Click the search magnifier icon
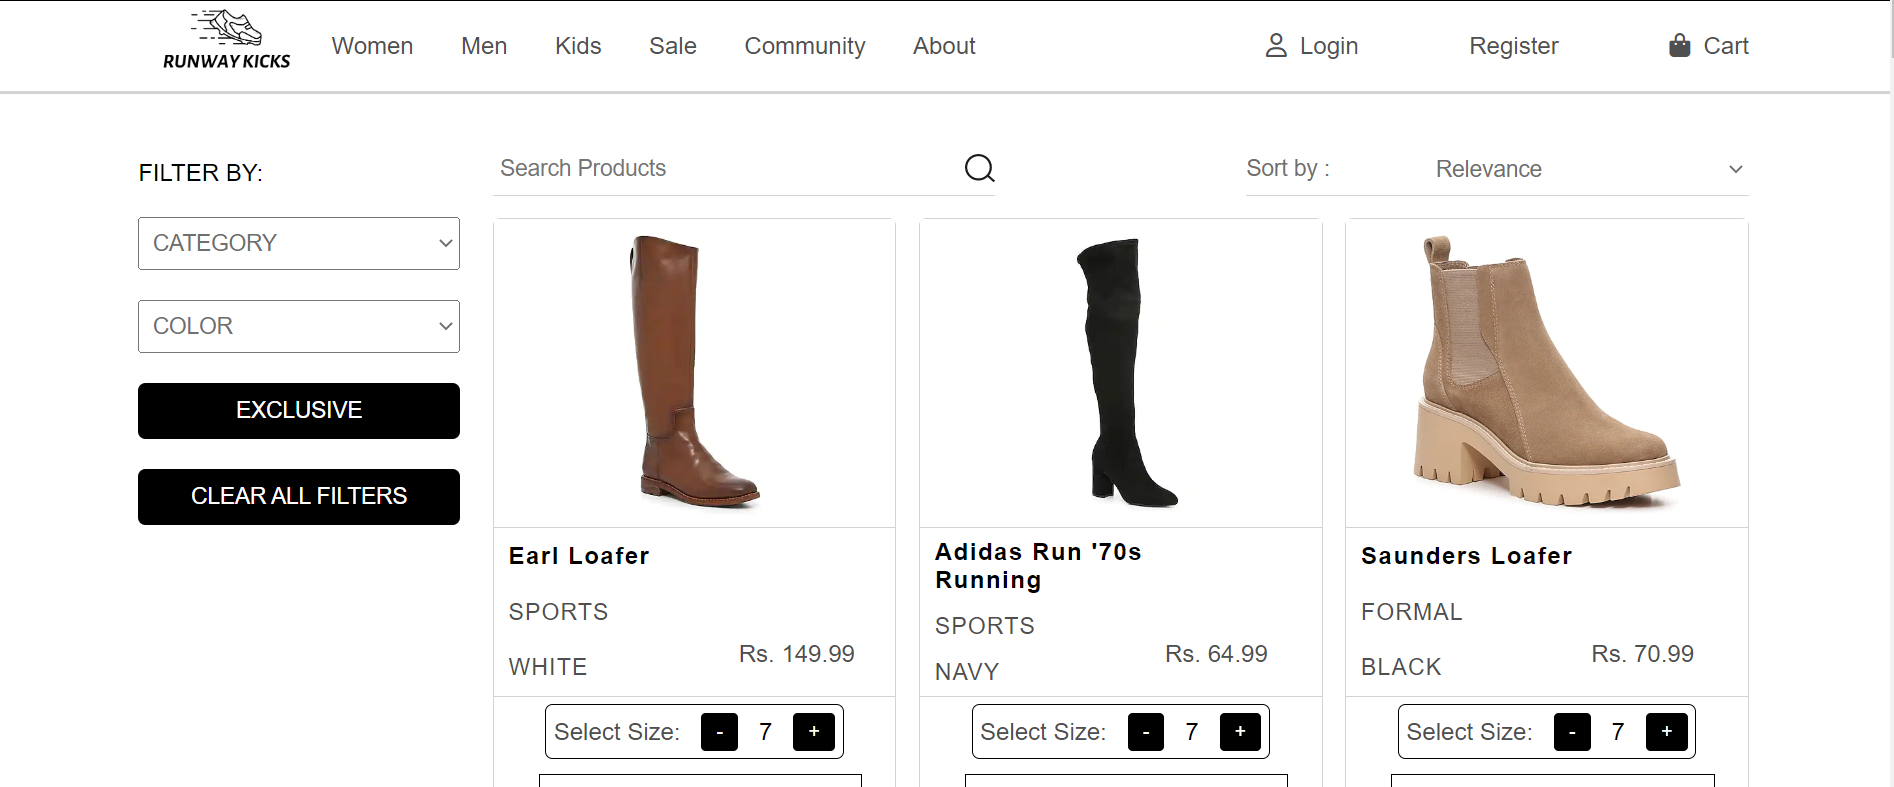The height and width of the screenshot is (787, 1894). [x=978, y=168]
